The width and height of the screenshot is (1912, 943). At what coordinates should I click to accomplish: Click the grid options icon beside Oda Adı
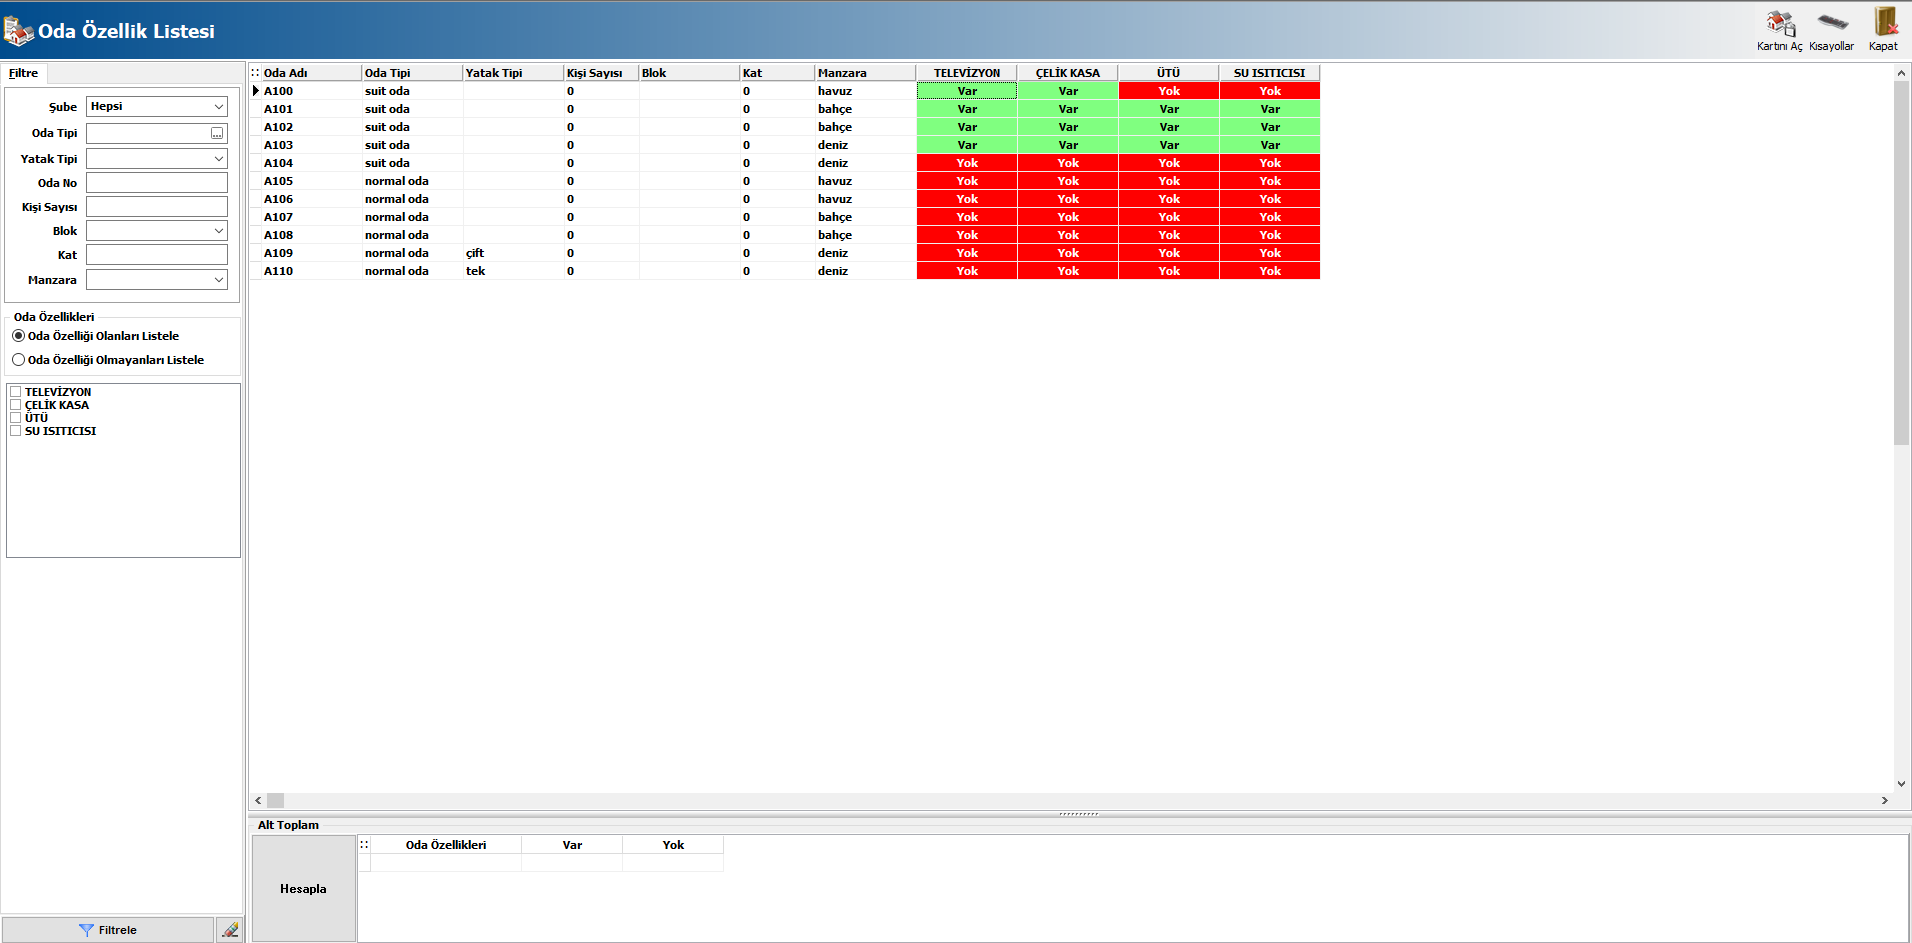tap(255, 73)
